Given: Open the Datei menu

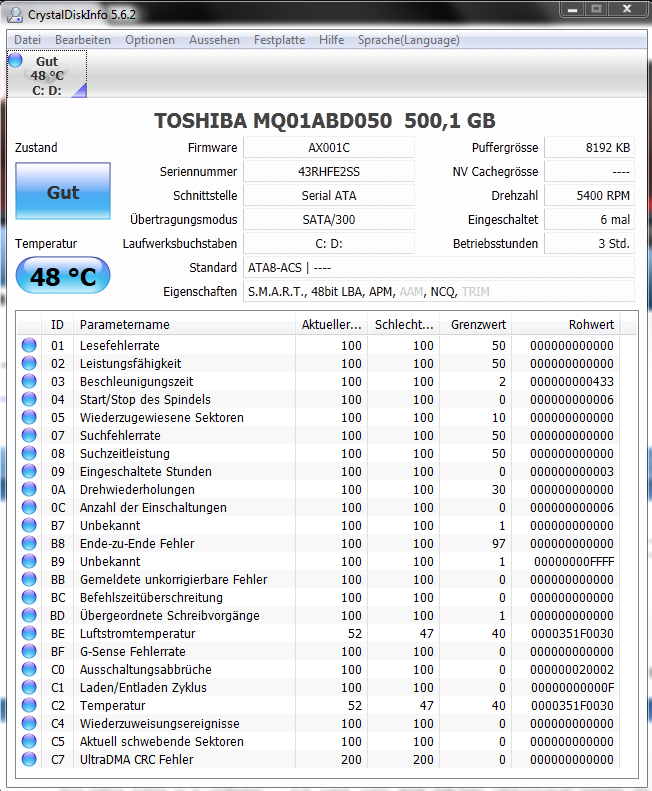Looking at the screenshot, I should click(x=27, y=40).
